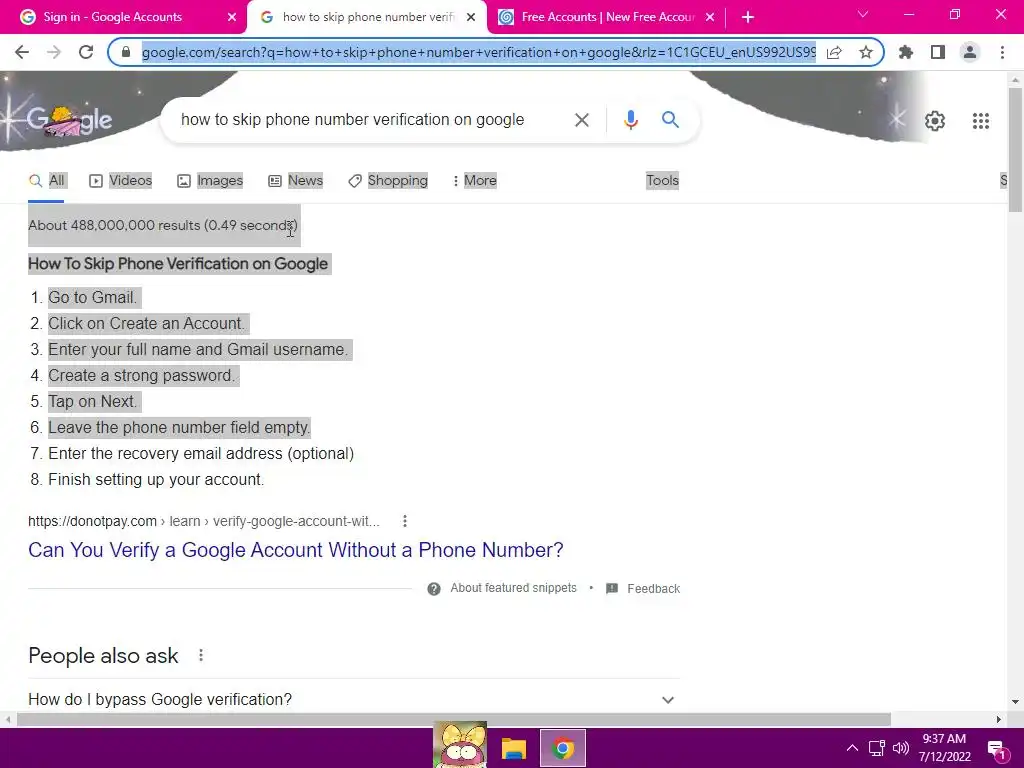Click the cartoon character taskbar icon
This screenshot has height=768, width=1024.
pyautogui.click(x=460, y=744)
